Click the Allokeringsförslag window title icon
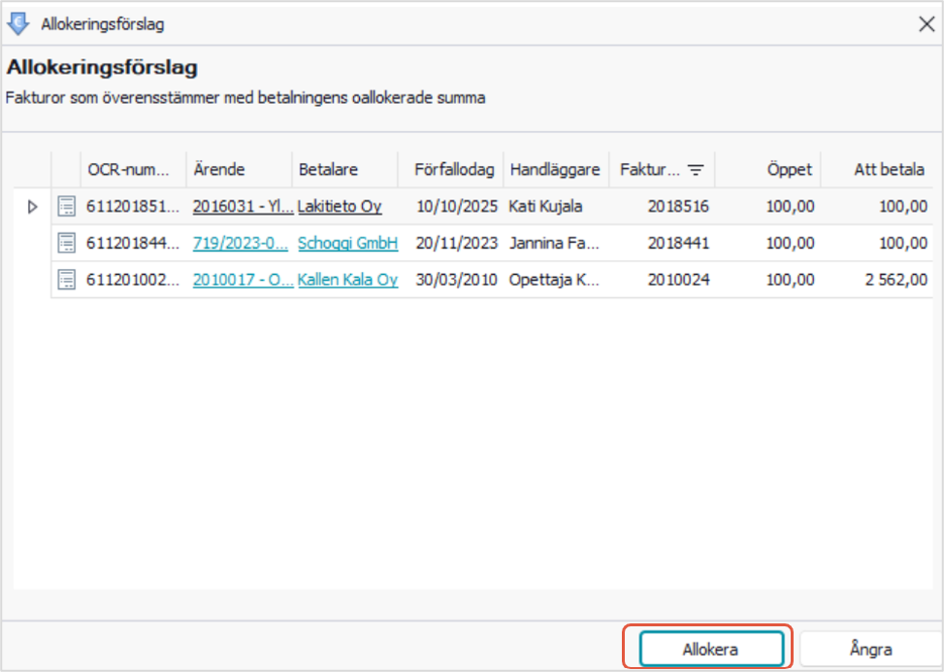The image size is (944, 672). pos(18,24)
